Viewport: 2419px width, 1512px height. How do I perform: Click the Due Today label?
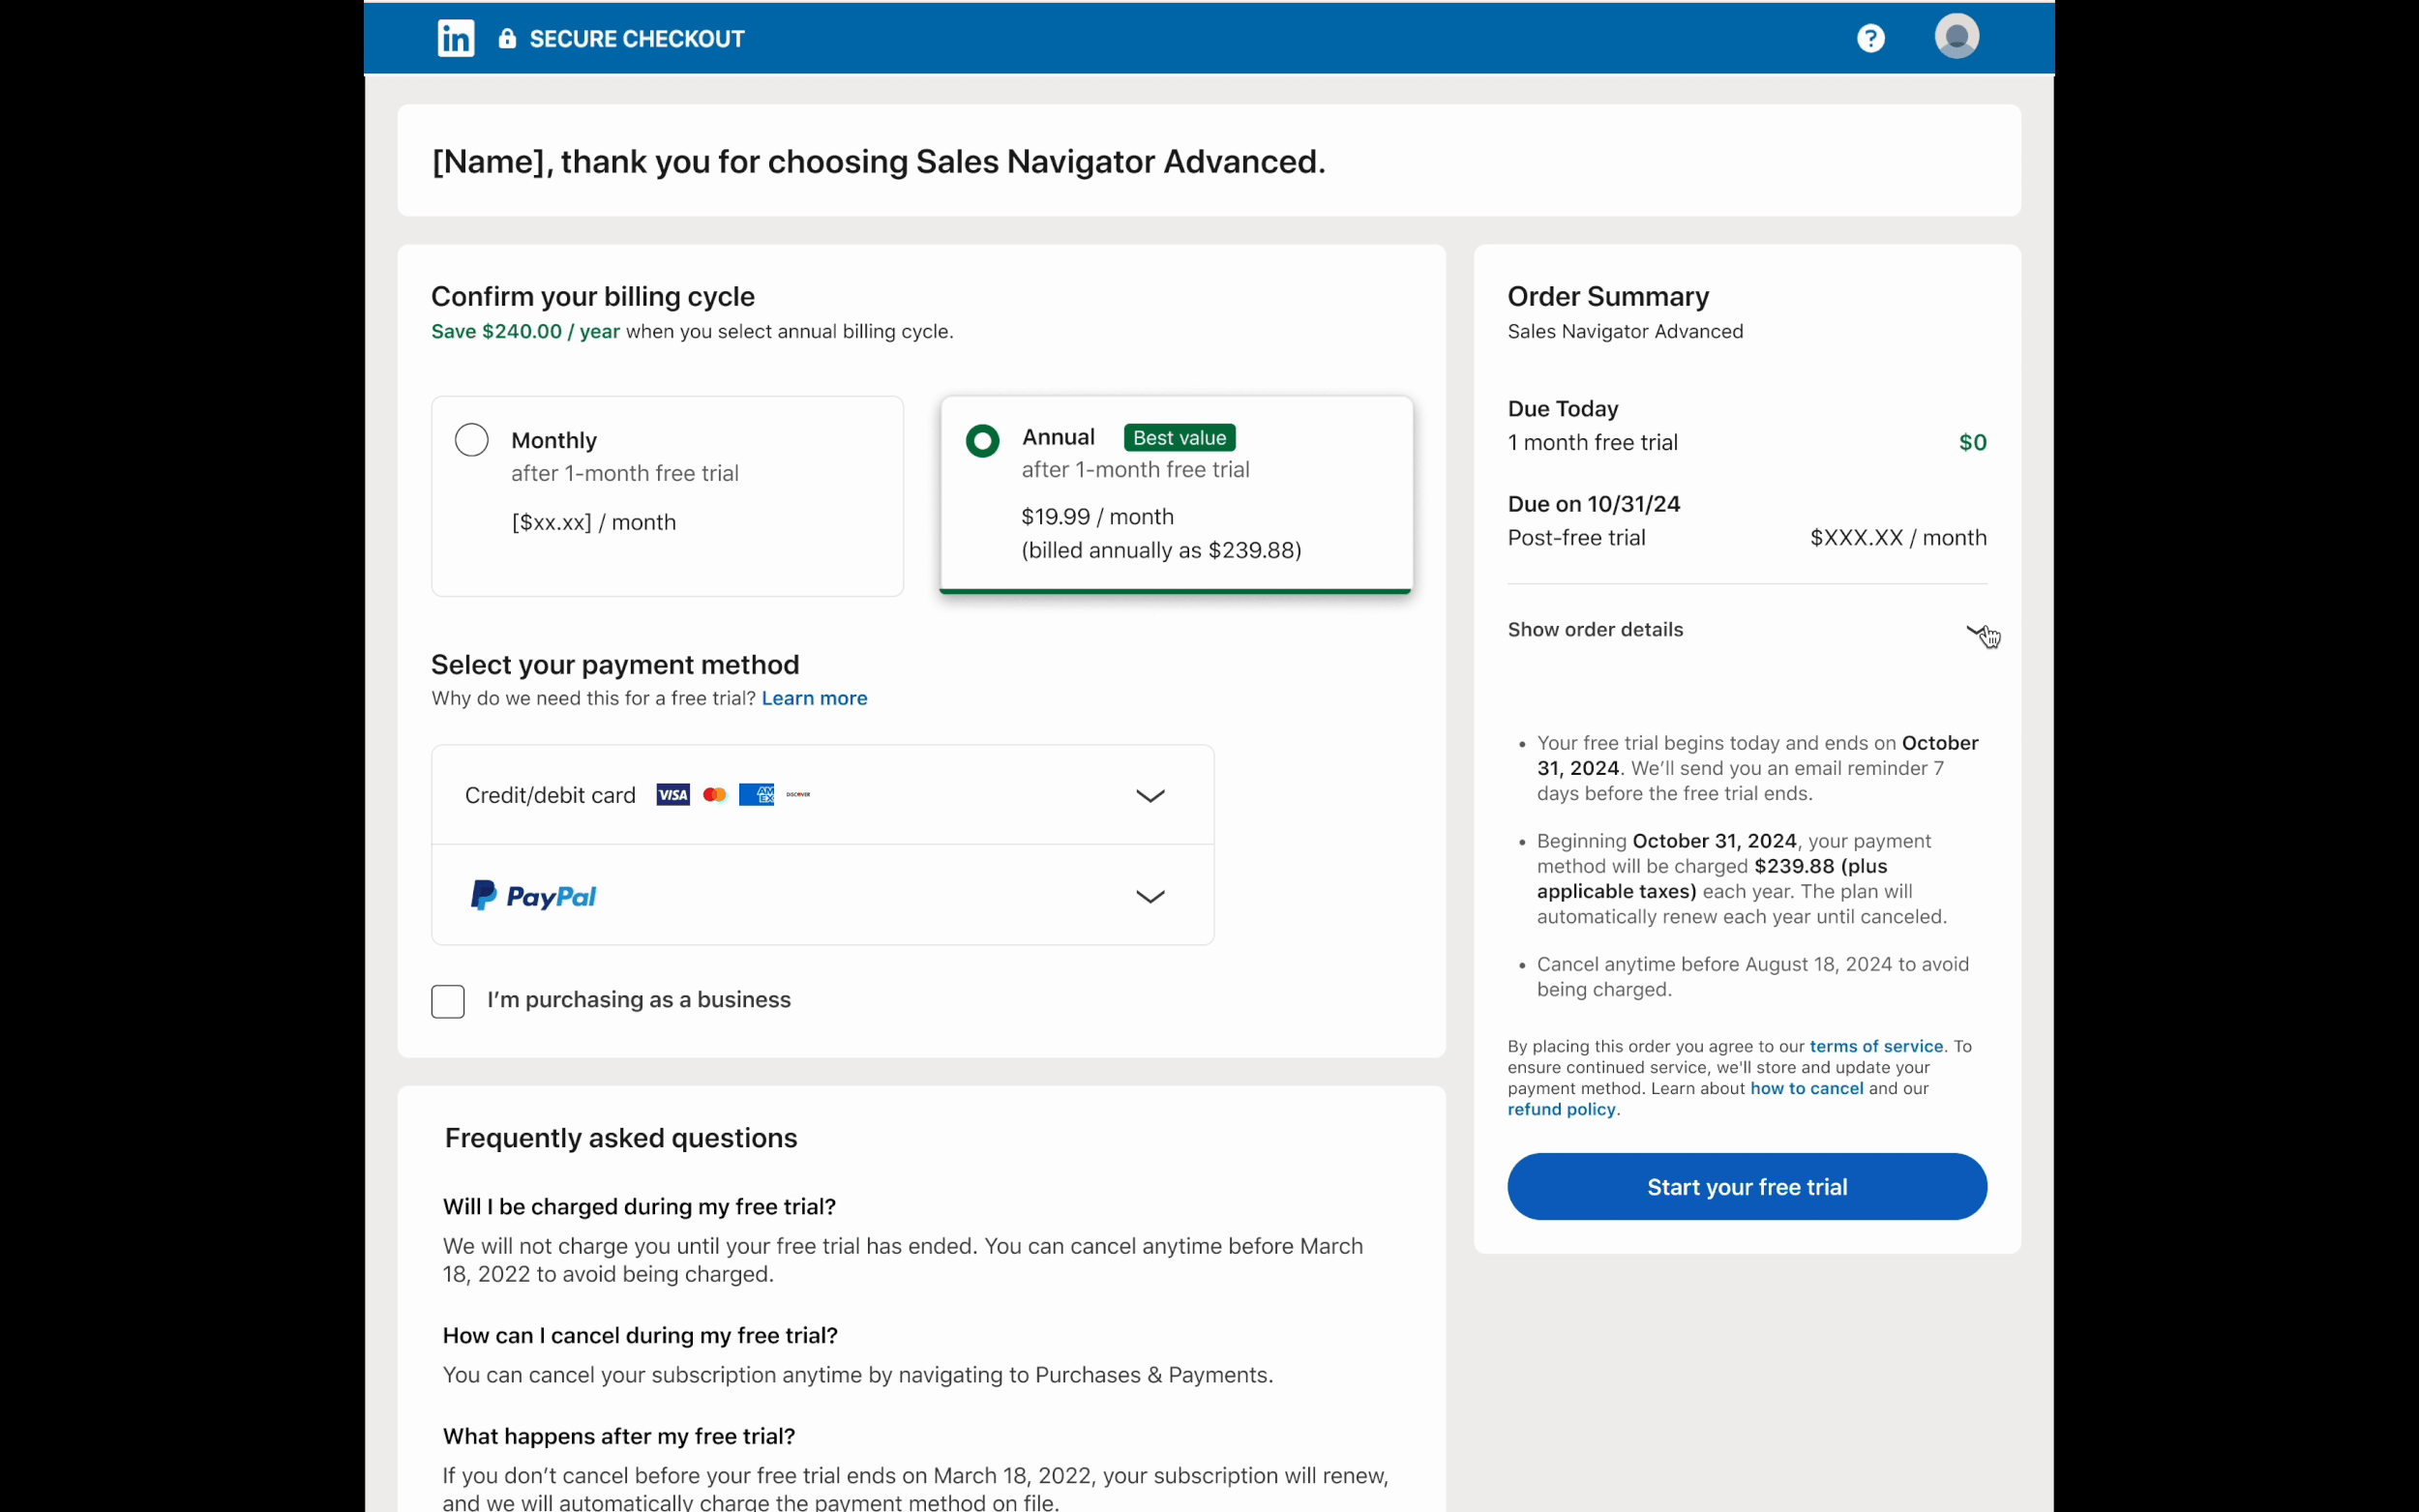point(1562,408)
